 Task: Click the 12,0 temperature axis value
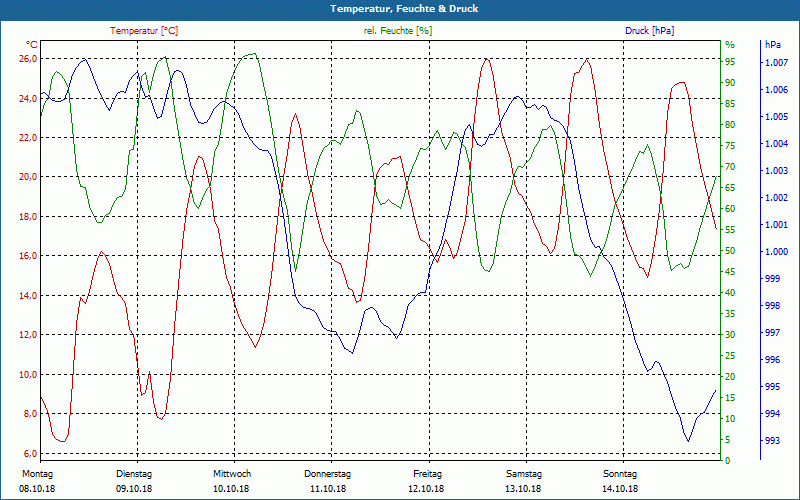[x=28, y=335]
